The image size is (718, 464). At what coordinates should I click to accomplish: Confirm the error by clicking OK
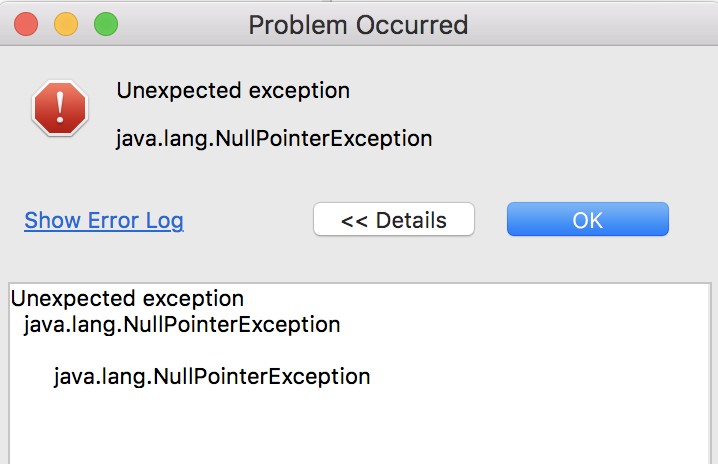pos(587,219)
